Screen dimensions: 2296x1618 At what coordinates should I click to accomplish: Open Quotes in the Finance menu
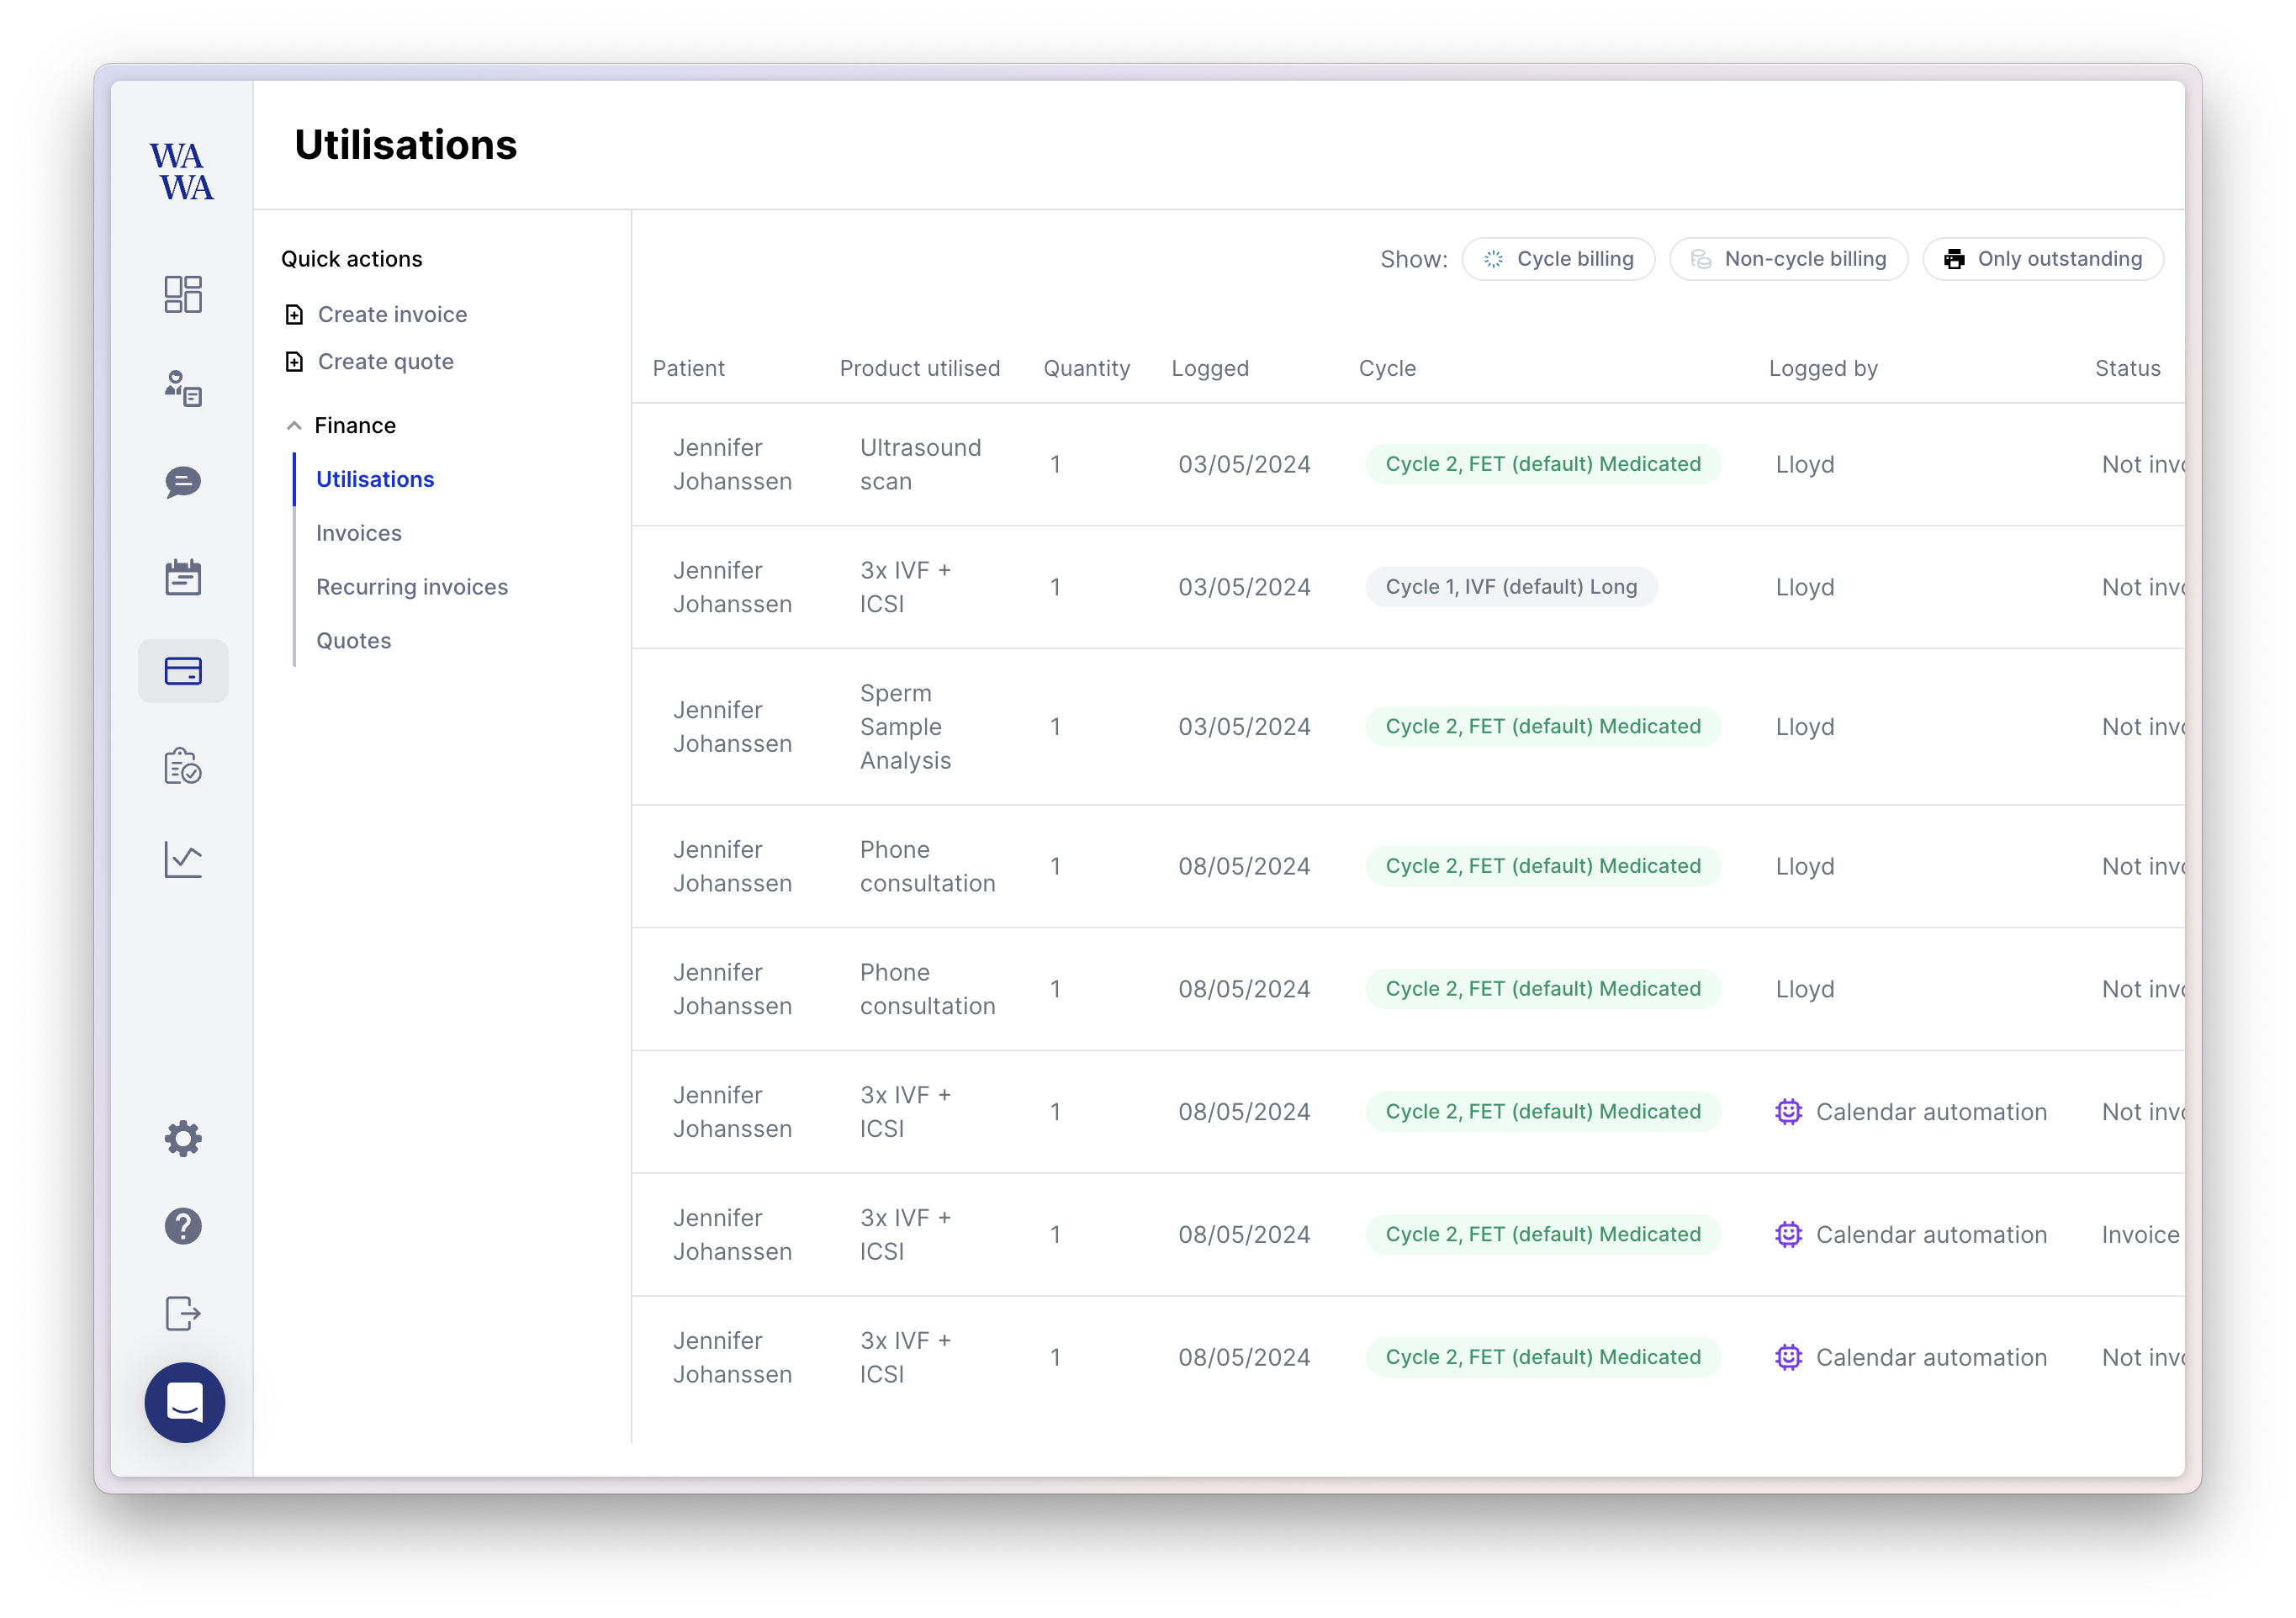(x=354, y=641)
